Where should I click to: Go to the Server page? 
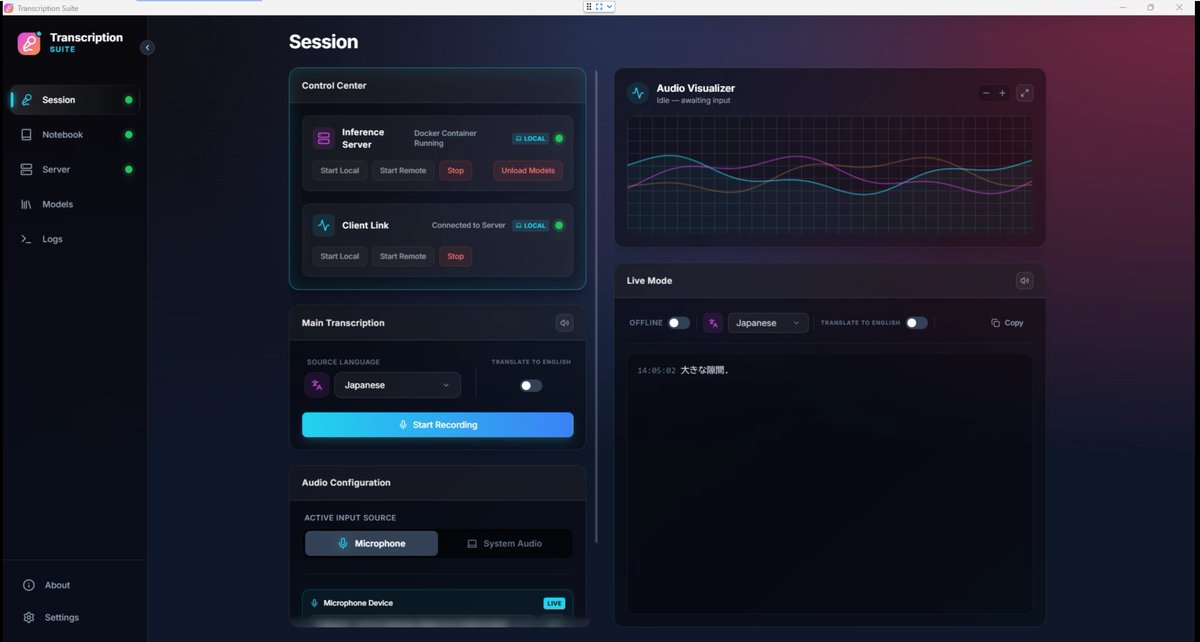74,170
